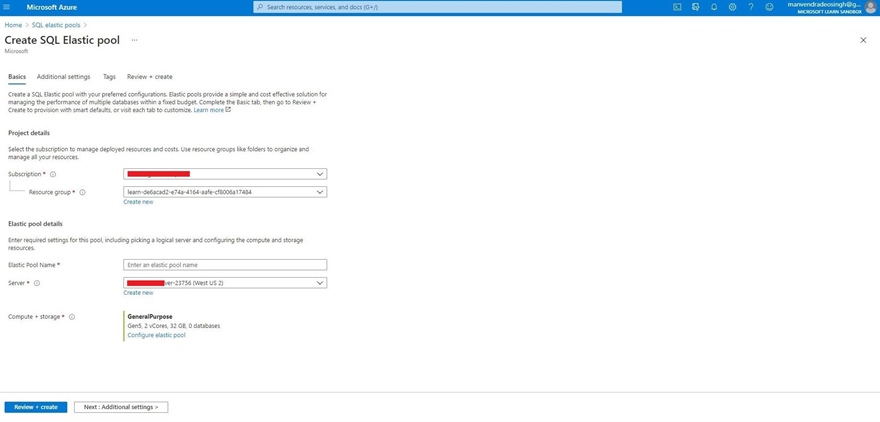Expand the Server dropdown
Image resolution: width=880 pixels, height=422 pixels.
[225, 283]
